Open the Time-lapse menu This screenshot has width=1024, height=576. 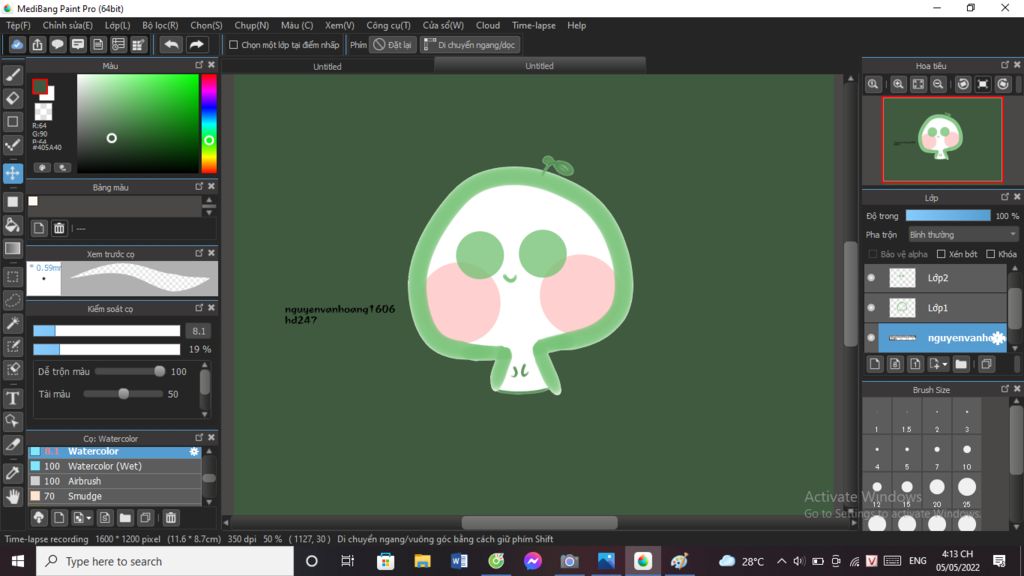(534, 25)
